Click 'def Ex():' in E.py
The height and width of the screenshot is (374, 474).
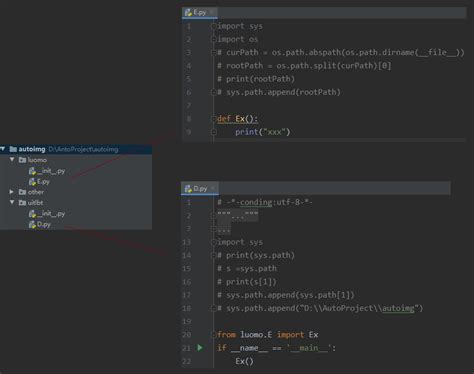point(237,119)
